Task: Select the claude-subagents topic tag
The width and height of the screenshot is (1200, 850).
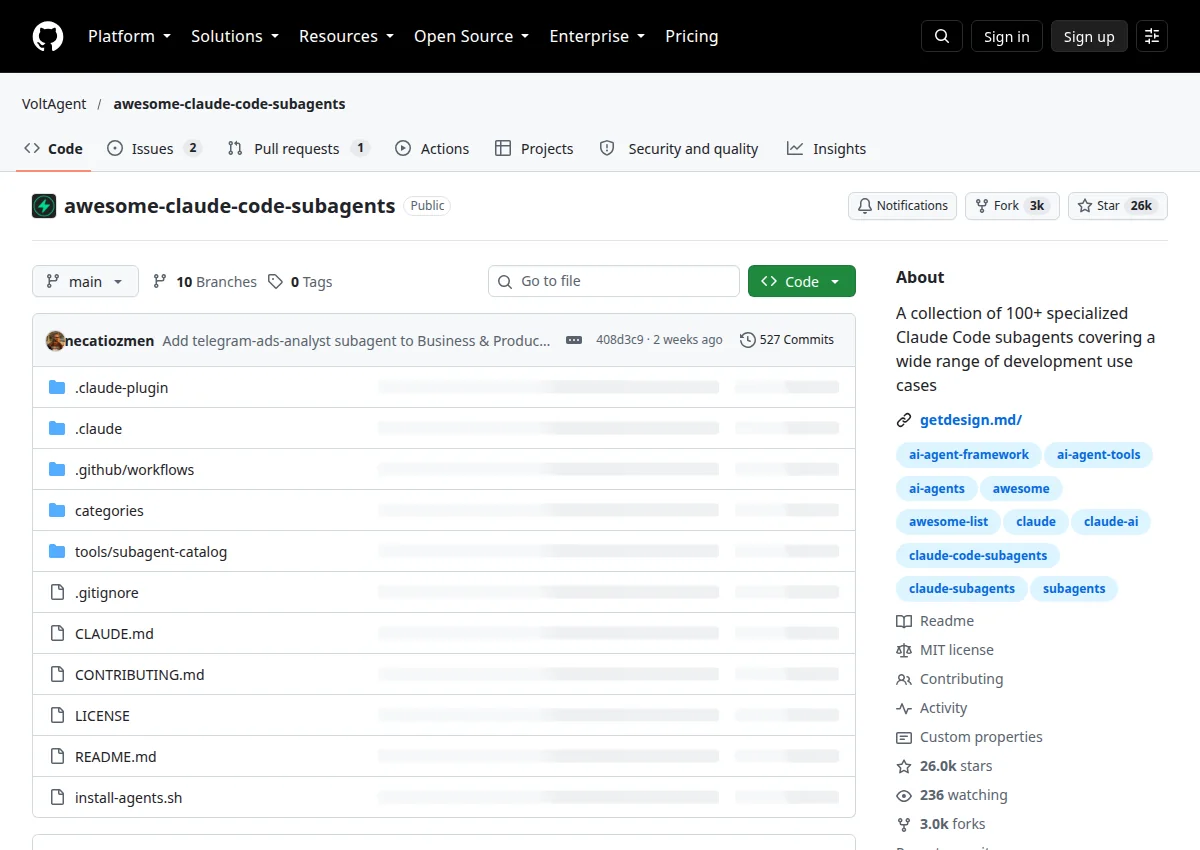Action: [962, 588]
